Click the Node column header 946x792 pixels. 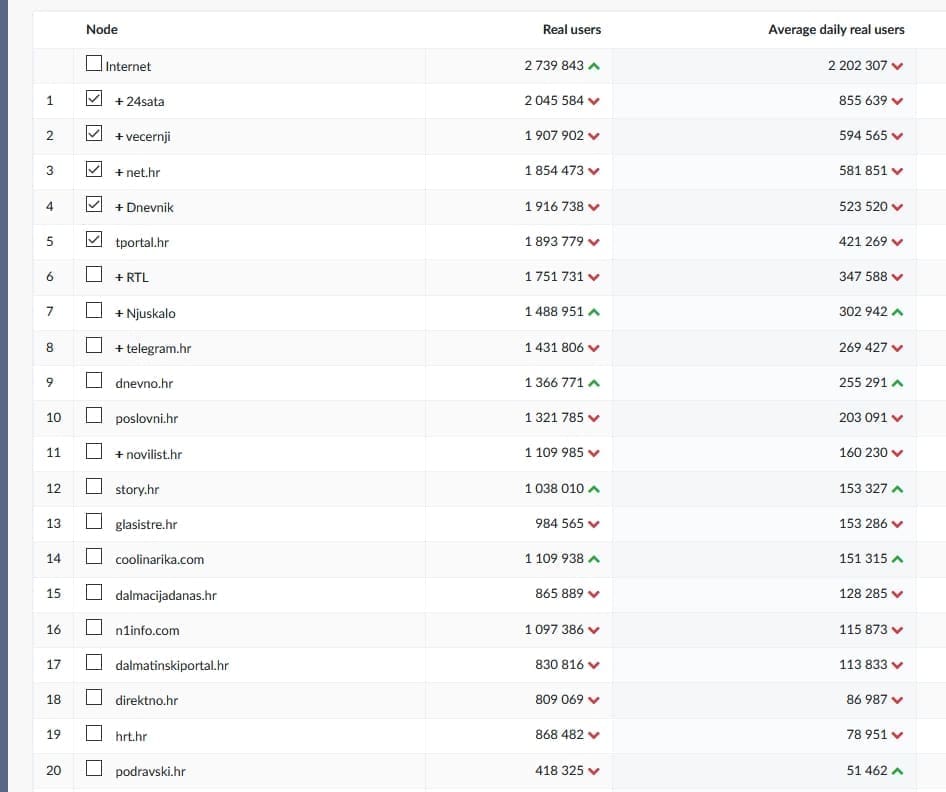tap(101, 30)
